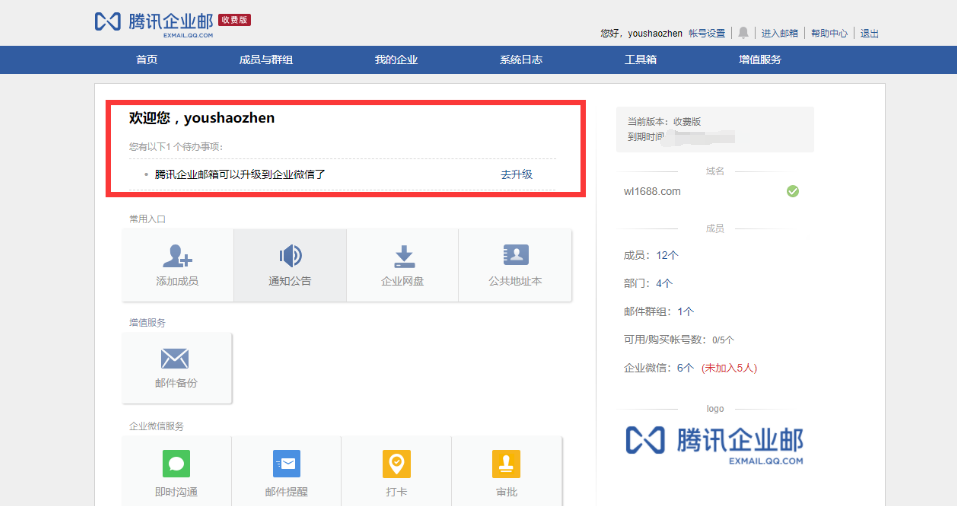Click welcome heading 欢迎您, youshaozhen
This screenshot has width=957, height=508.
tap(201, 118)
